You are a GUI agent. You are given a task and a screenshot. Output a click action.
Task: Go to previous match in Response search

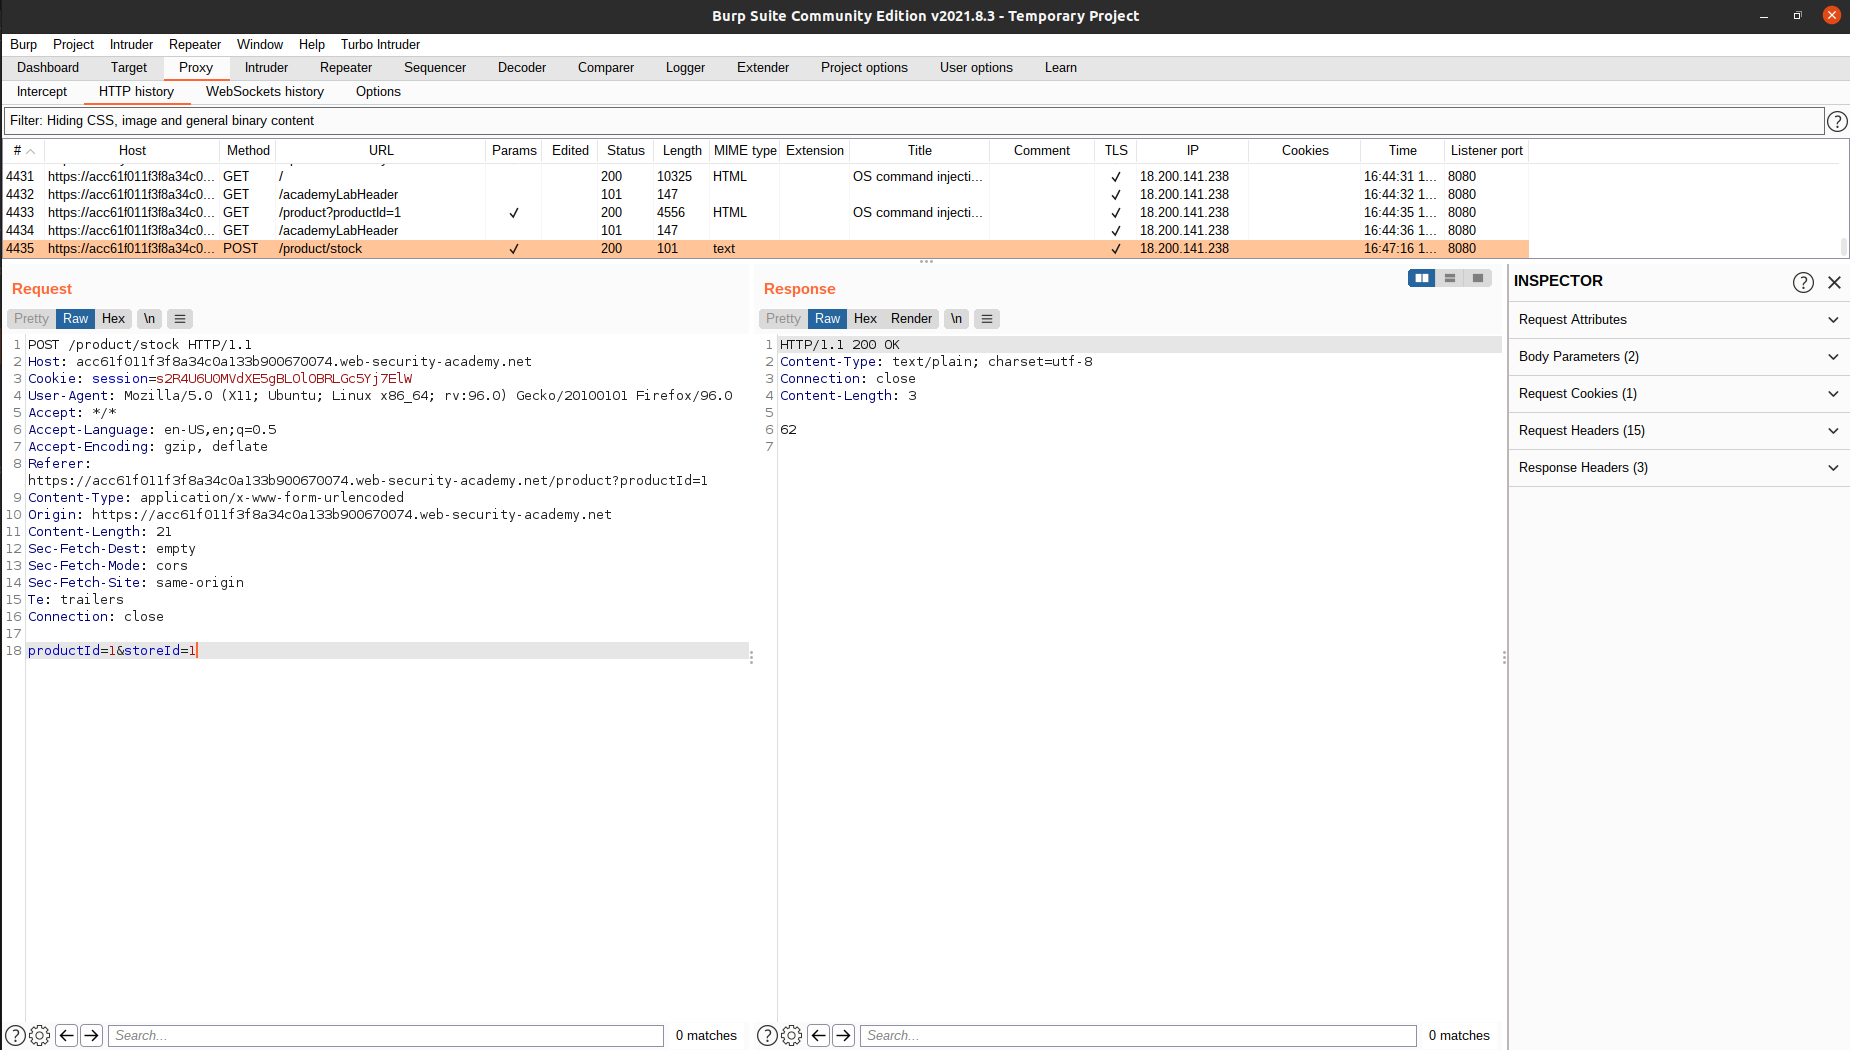click(x=819, y=1035)
